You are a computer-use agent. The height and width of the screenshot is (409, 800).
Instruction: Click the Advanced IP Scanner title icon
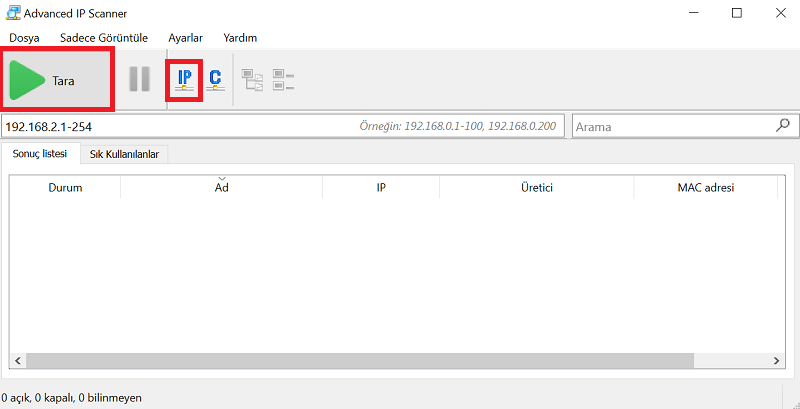pos(13,13)
